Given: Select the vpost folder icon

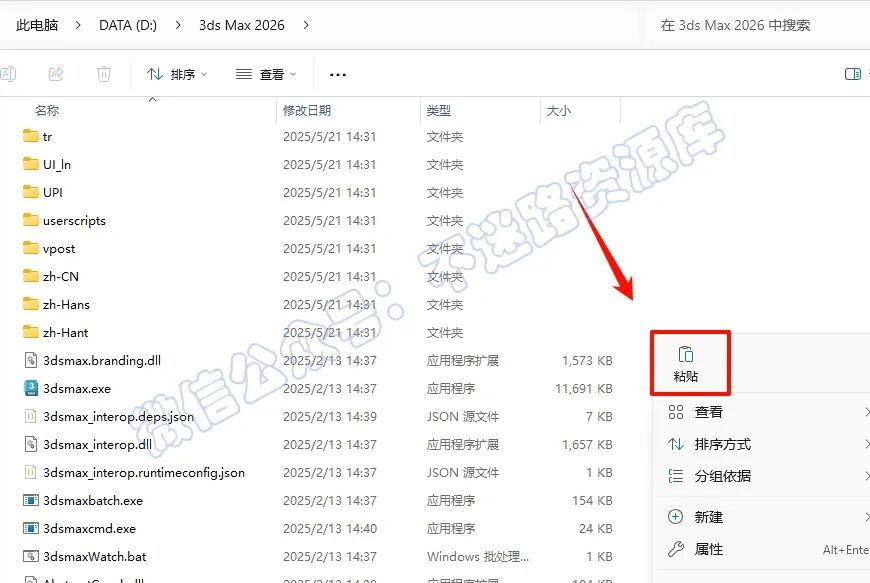Looking at the screenshot, I should pos(31,248).
